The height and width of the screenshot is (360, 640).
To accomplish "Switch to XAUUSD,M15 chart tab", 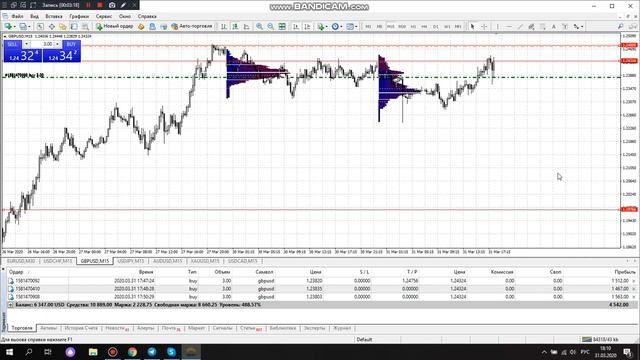I will point(205,261).
